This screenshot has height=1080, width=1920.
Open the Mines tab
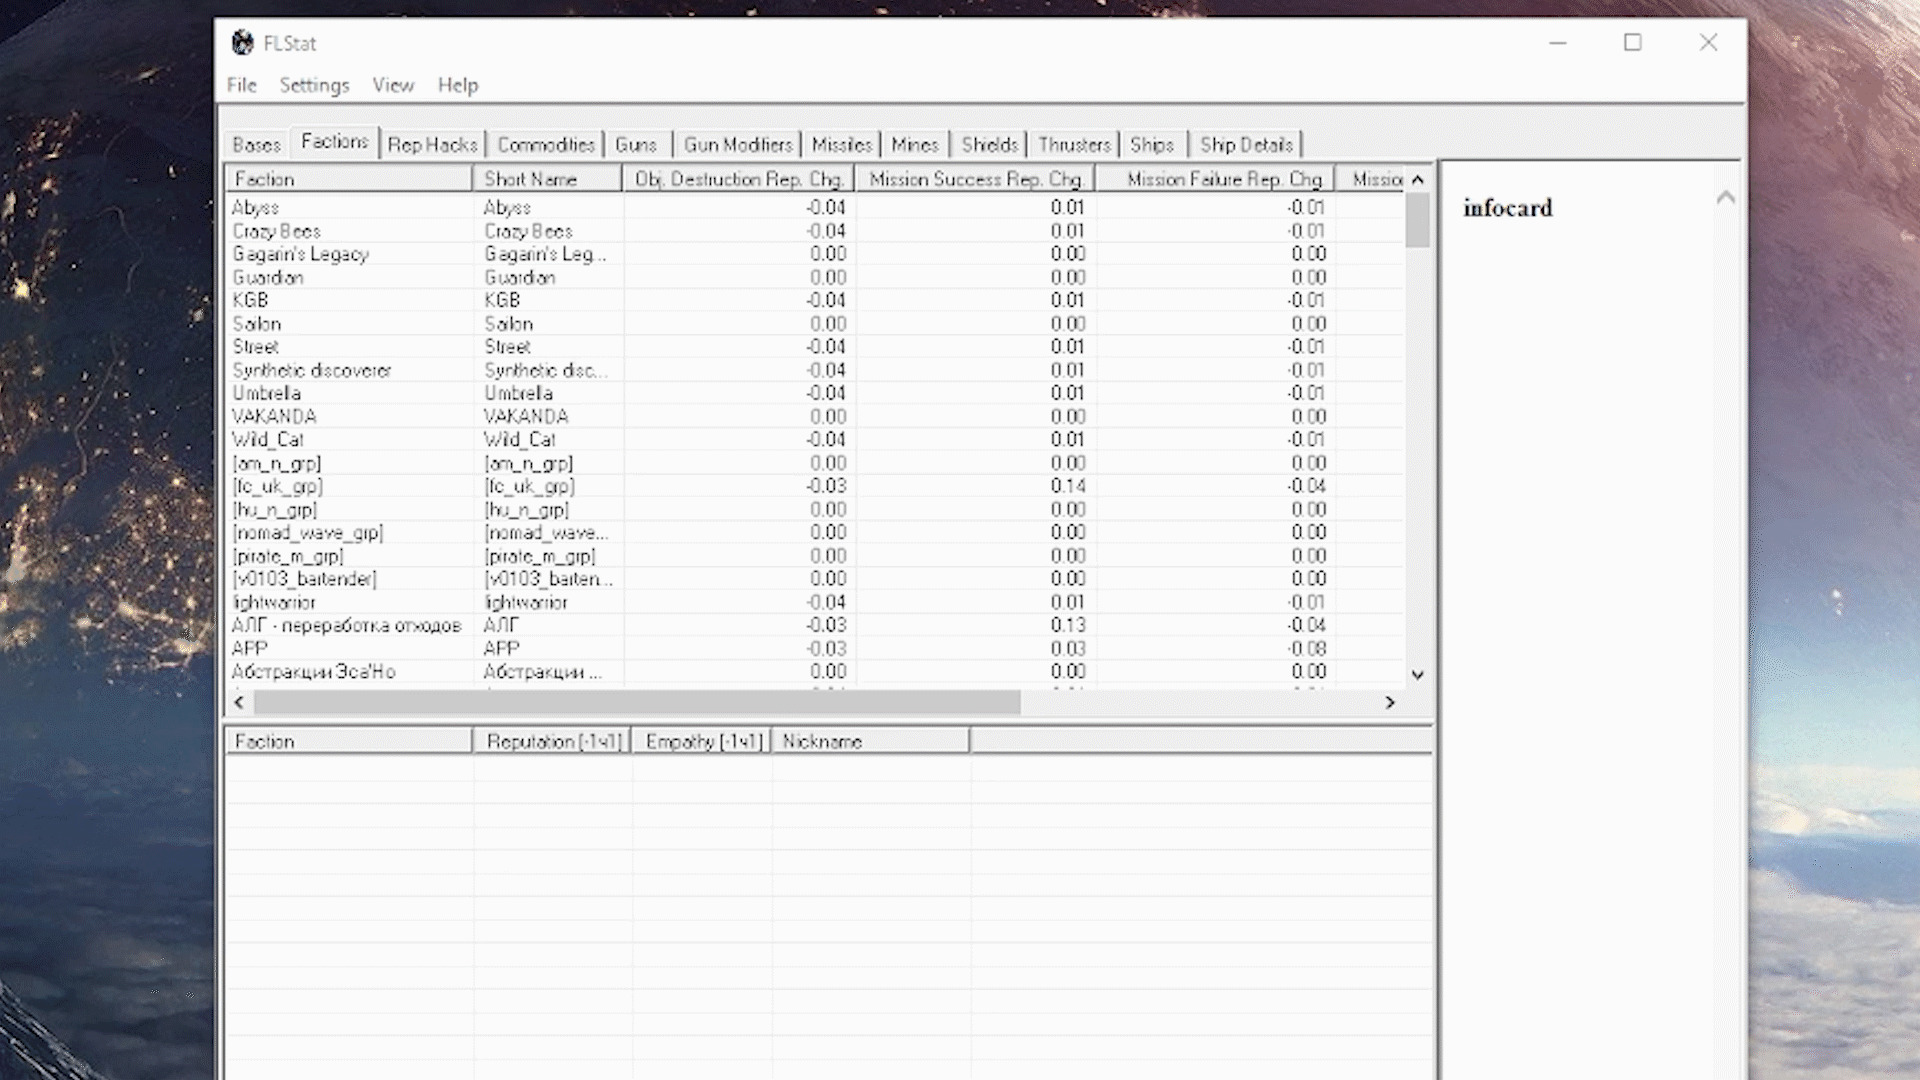pyautogui.click(x=915, y=145)
